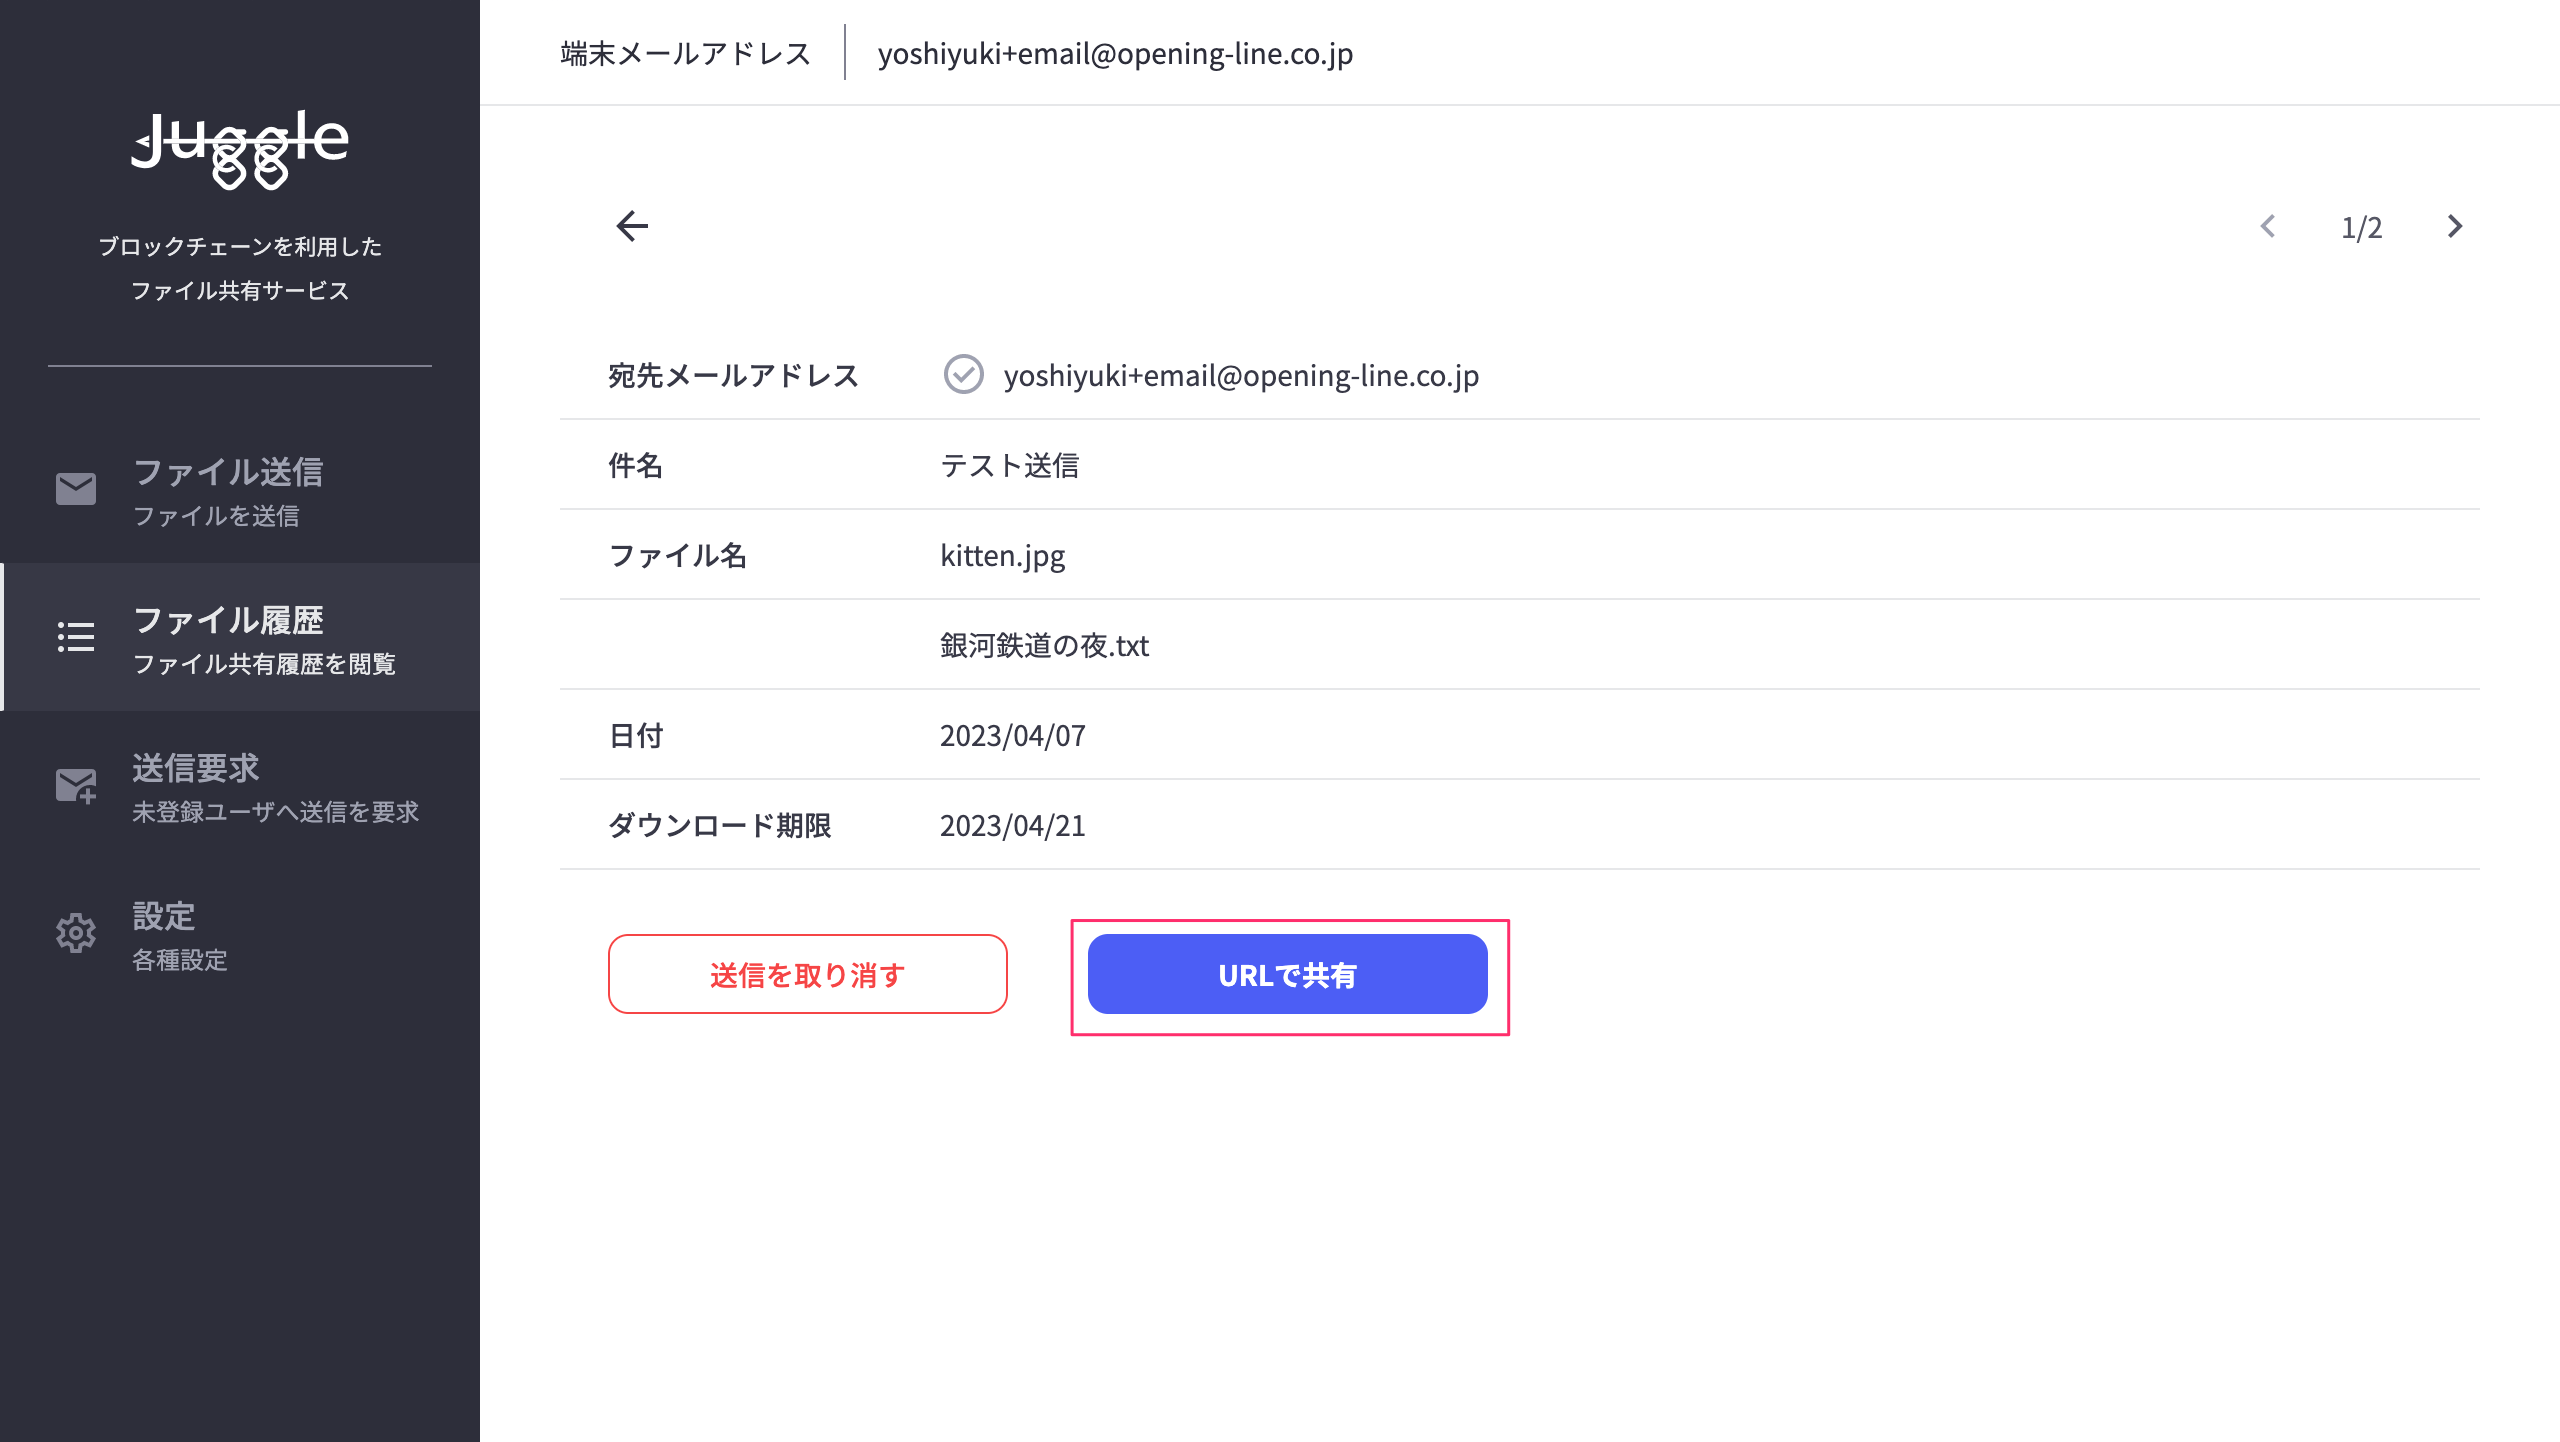Click the URLで共有 button
2560x1442 pixels.
coord(1288,974)
